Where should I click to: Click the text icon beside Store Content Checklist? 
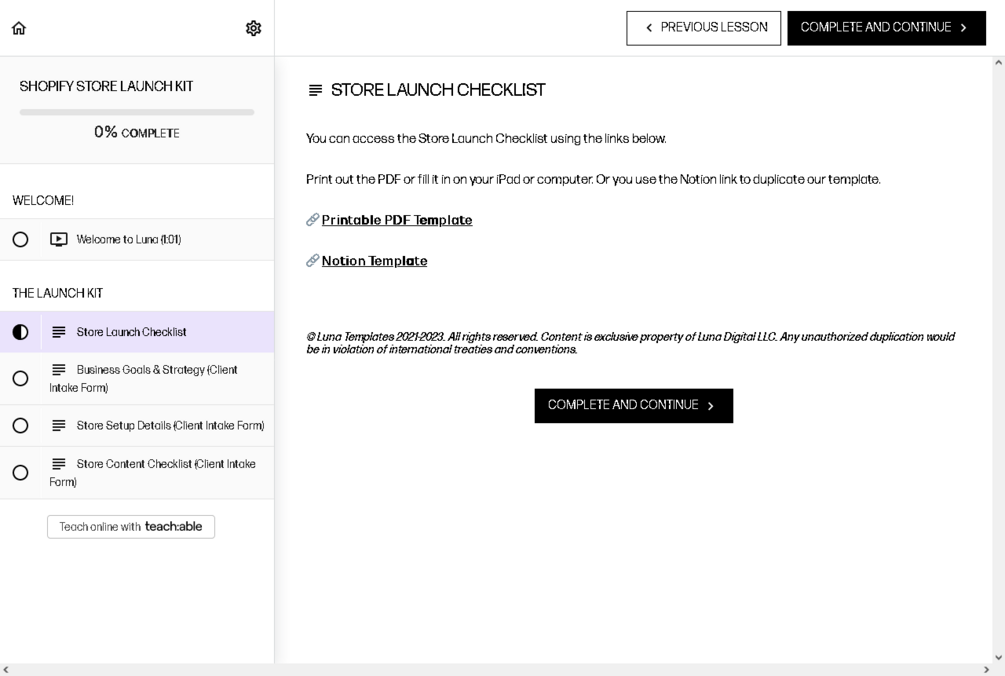pos(59,464)
